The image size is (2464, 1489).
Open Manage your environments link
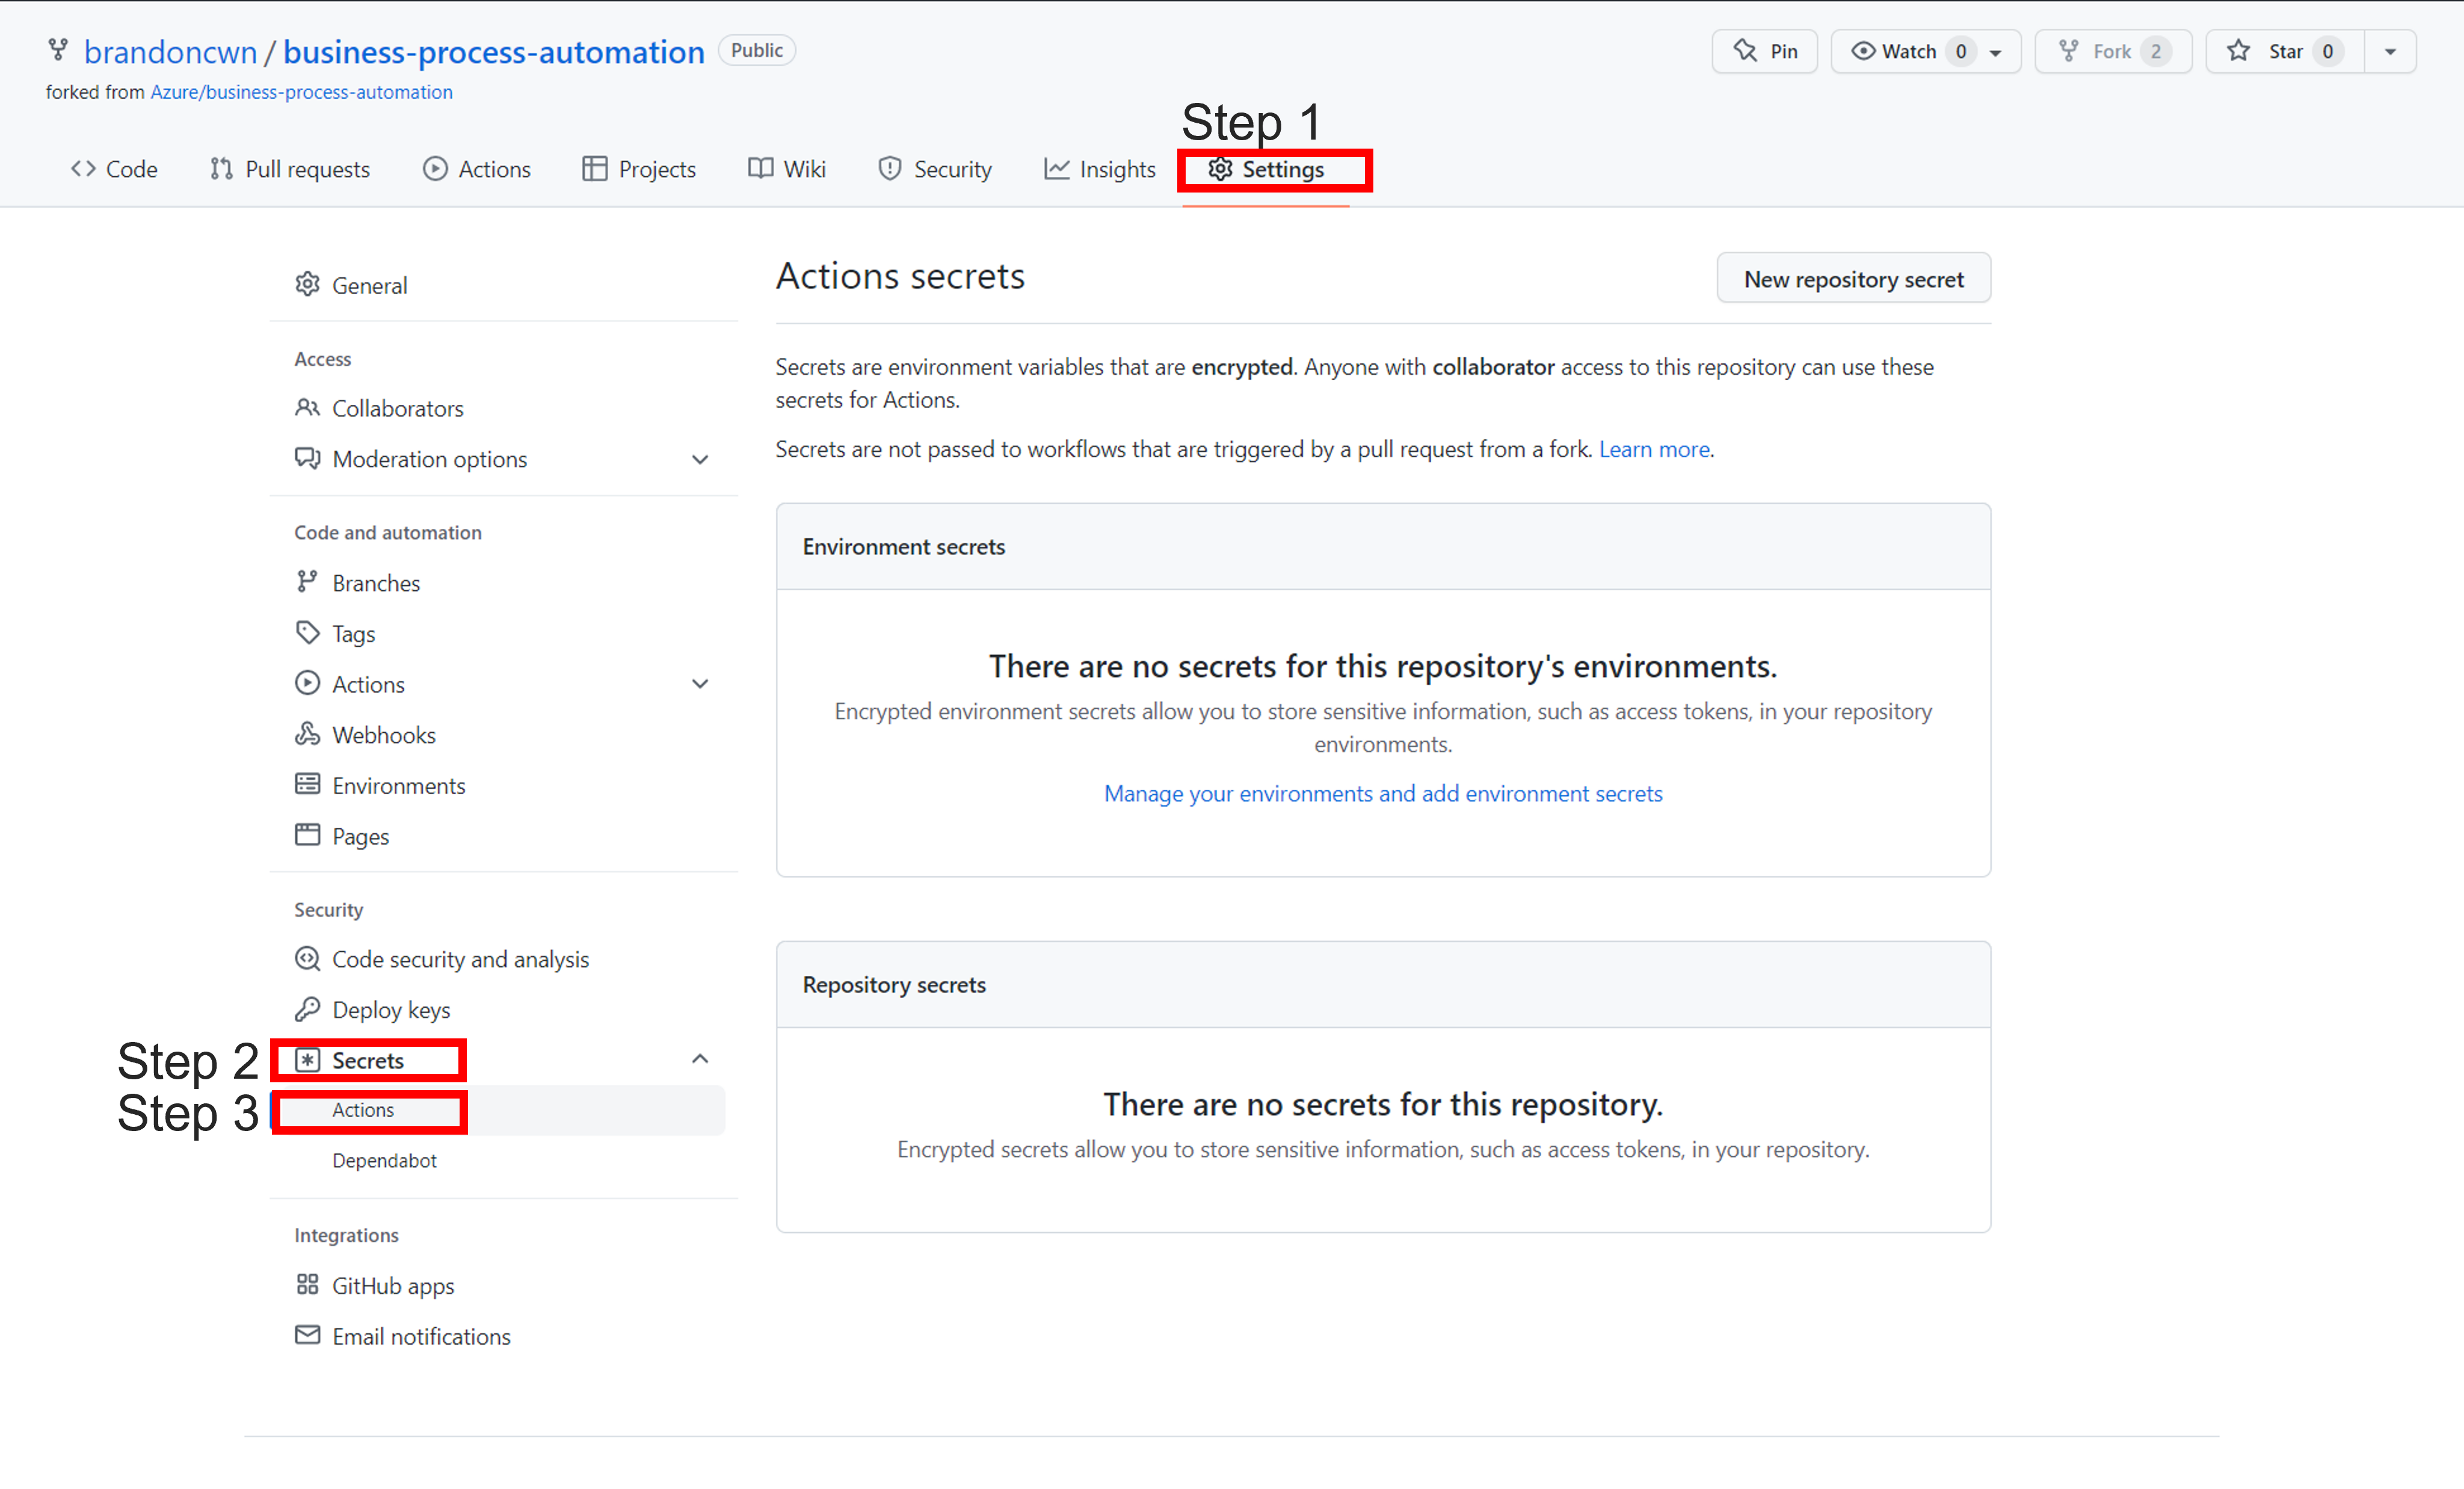click(1382, 793)
